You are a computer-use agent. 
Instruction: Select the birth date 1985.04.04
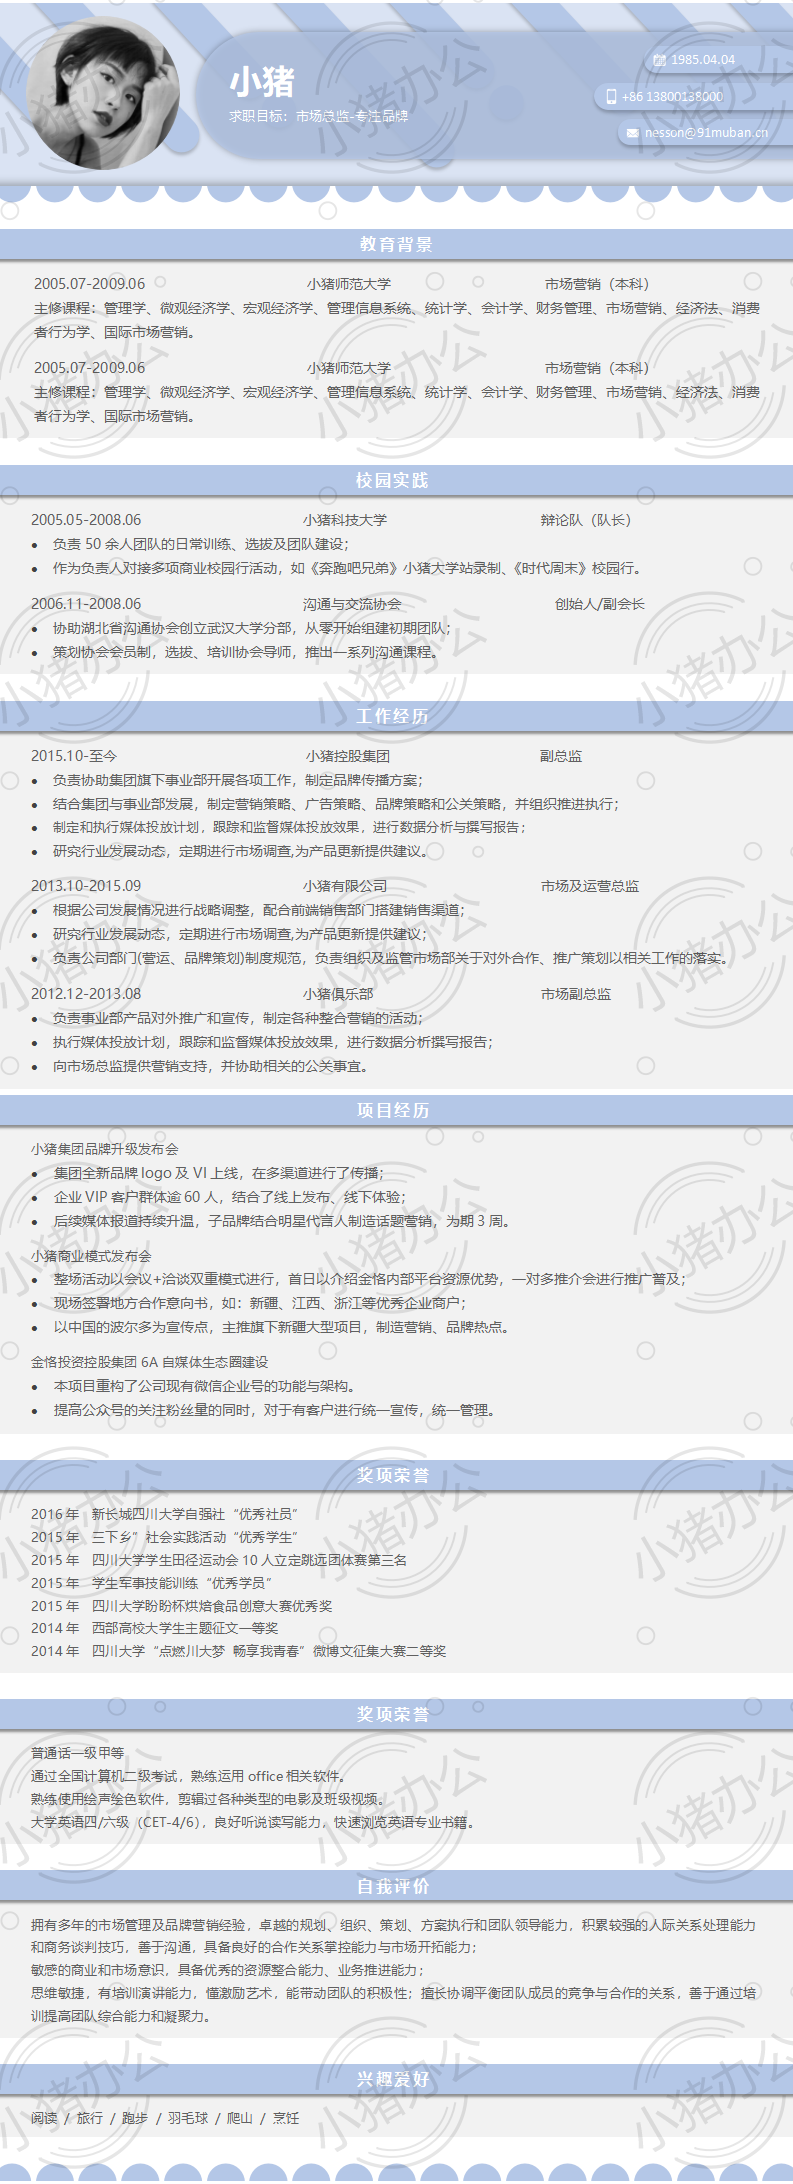703,60
